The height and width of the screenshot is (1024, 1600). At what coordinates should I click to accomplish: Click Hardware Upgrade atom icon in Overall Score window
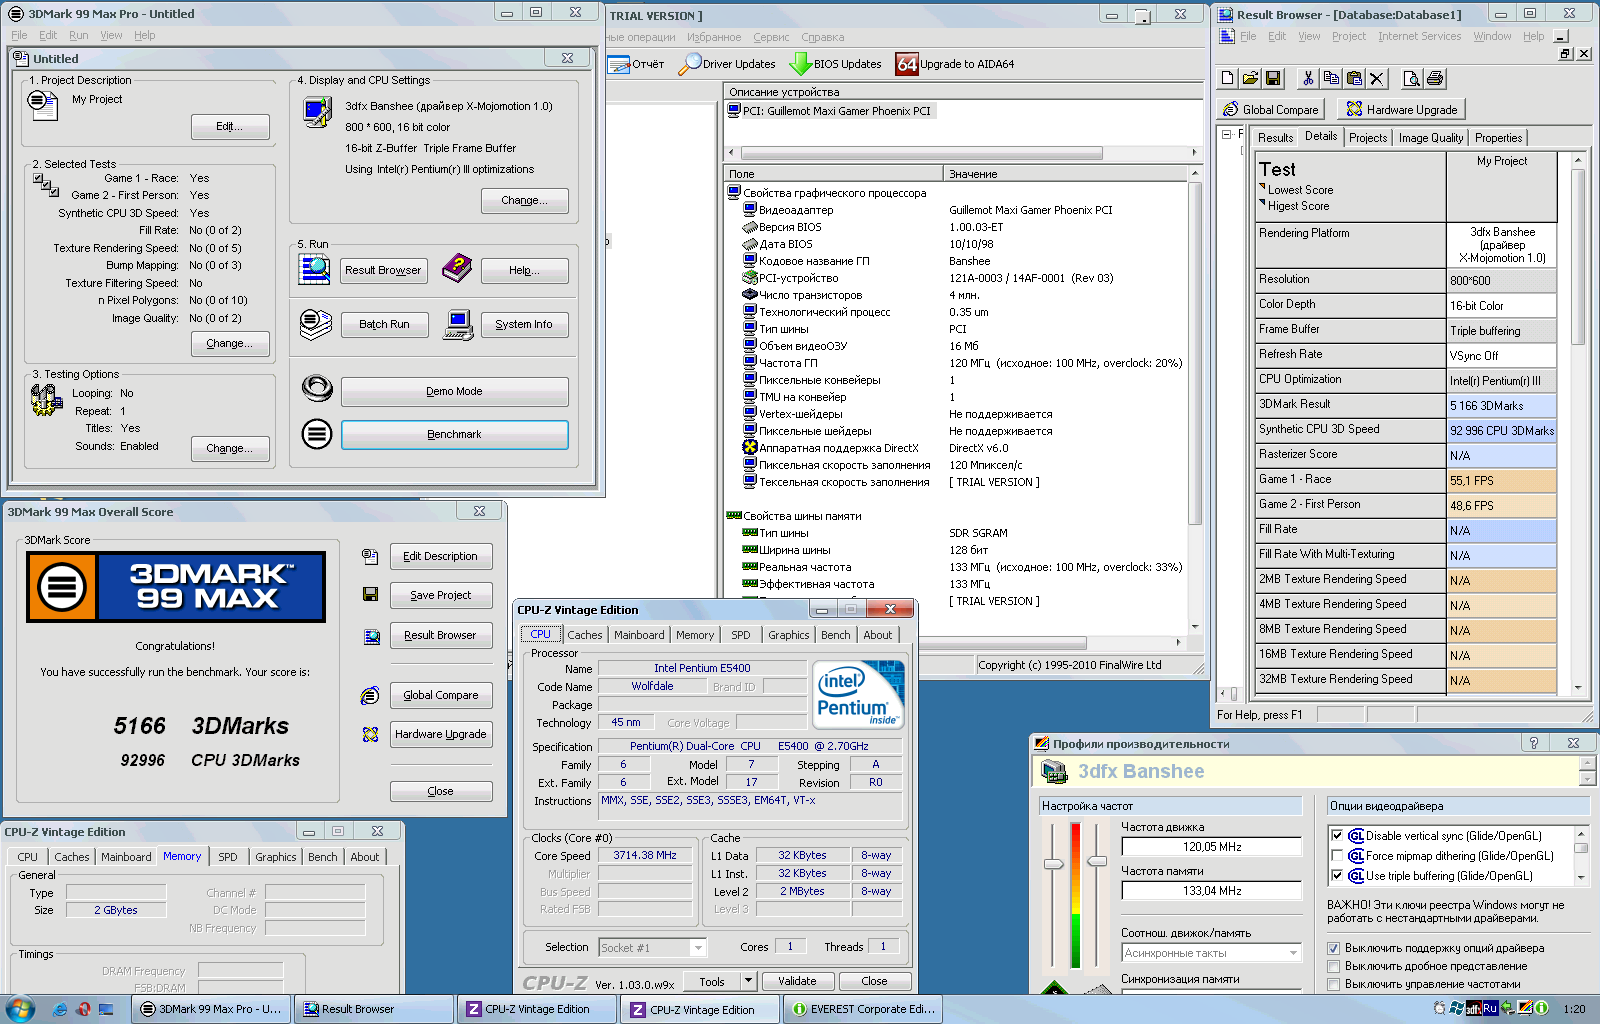370,734
